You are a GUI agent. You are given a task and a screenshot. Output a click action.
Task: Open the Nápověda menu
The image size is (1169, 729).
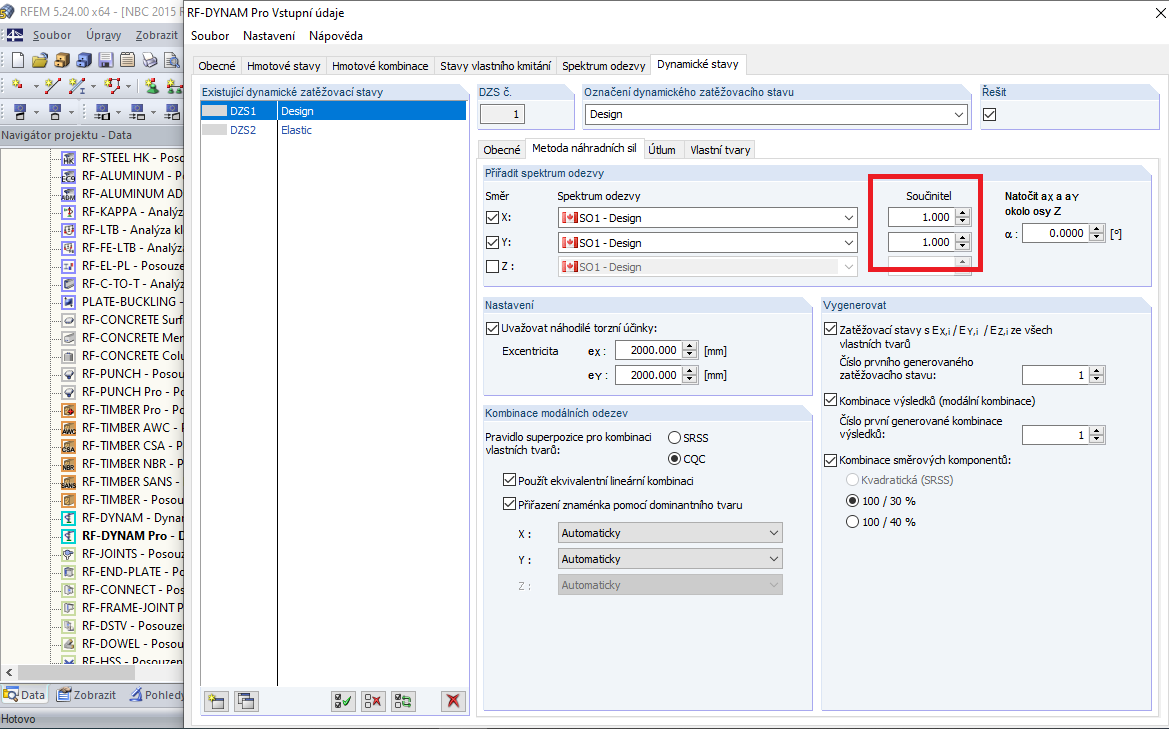coord(335,36)
